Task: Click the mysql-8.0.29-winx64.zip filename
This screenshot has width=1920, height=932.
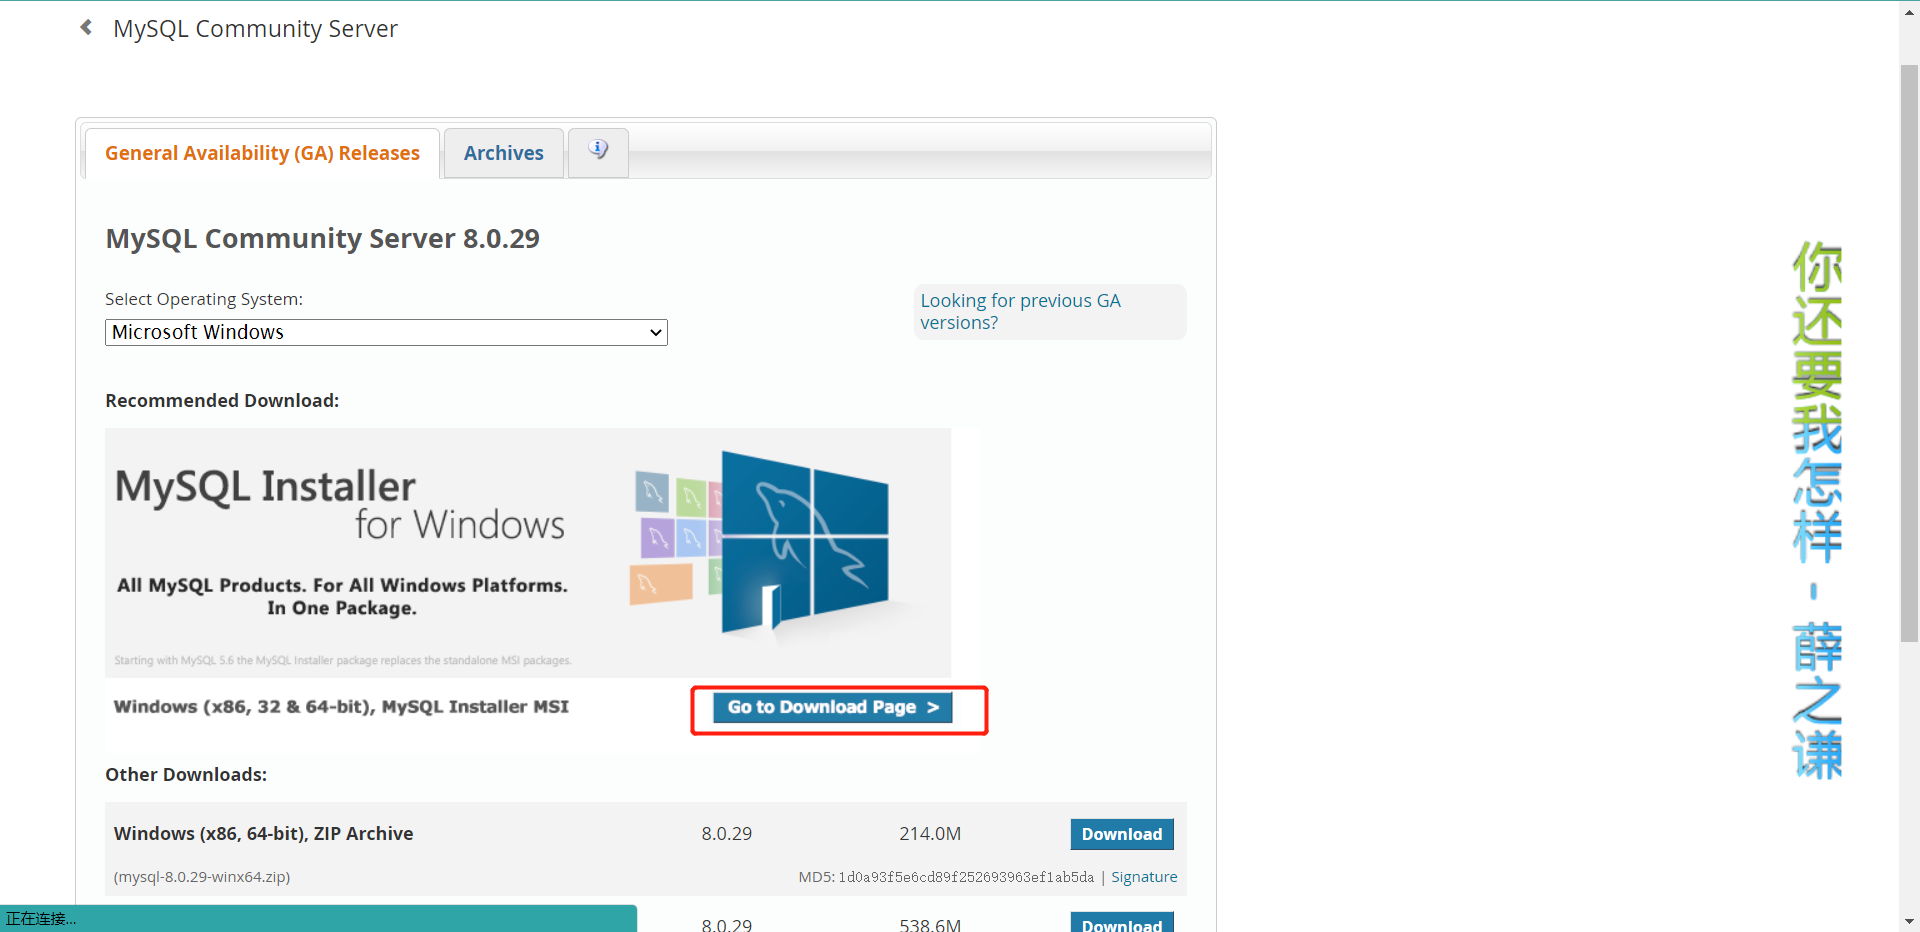Action: tap(202, 877)
